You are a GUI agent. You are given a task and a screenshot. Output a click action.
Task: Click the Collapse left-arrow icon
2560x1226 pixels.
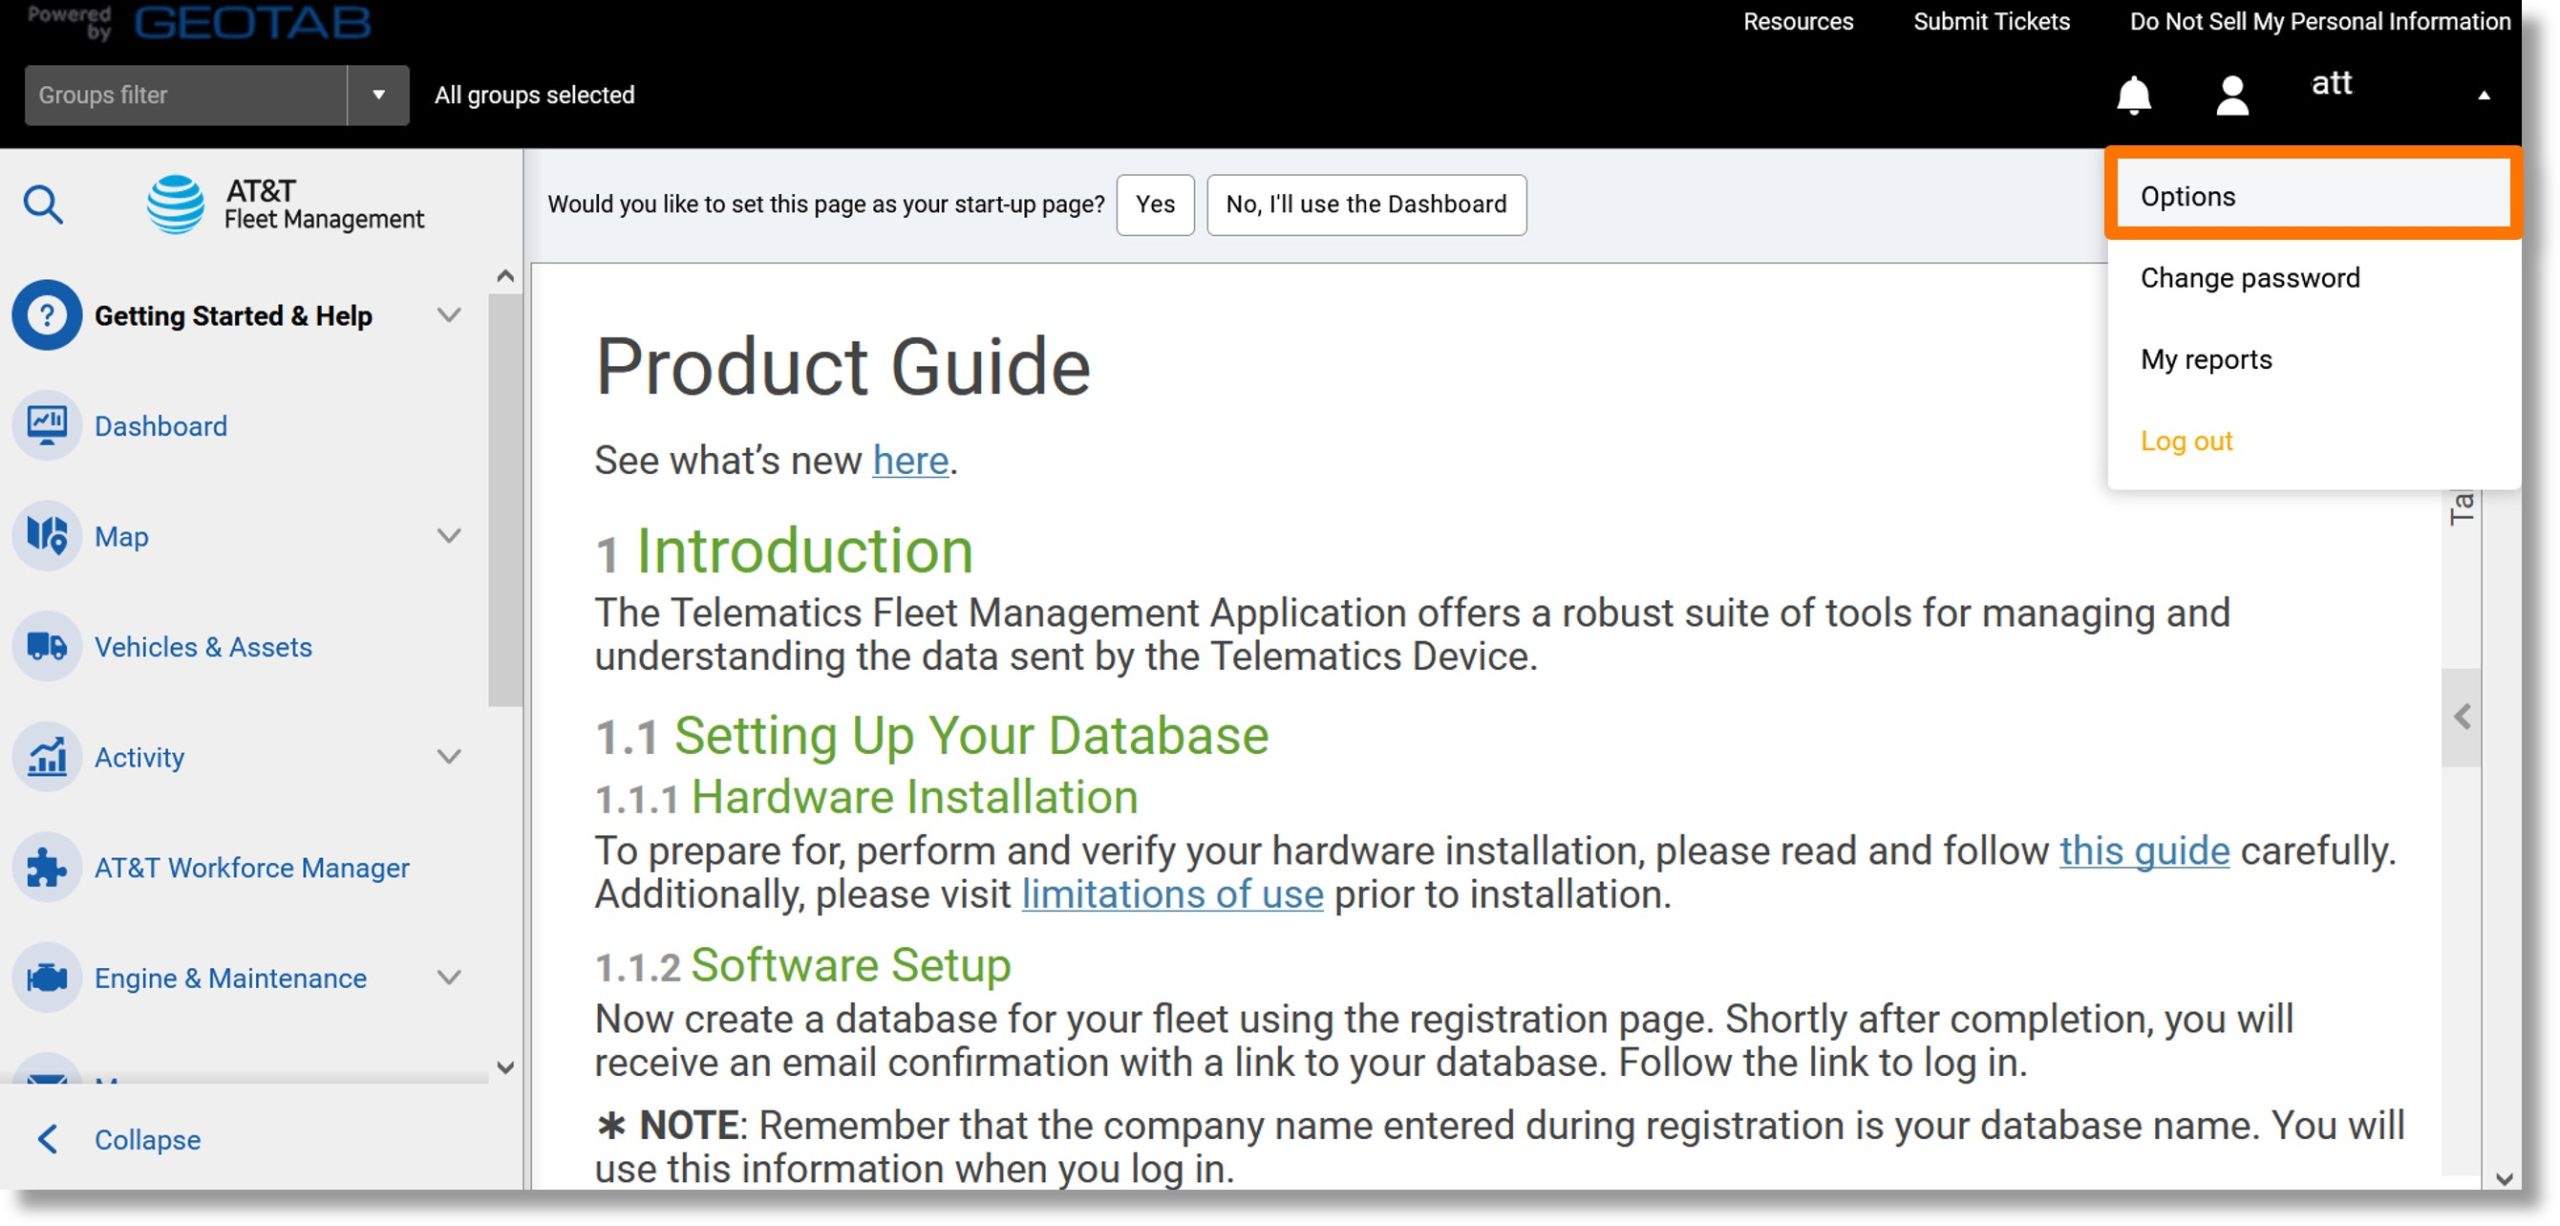[47, 1139]
